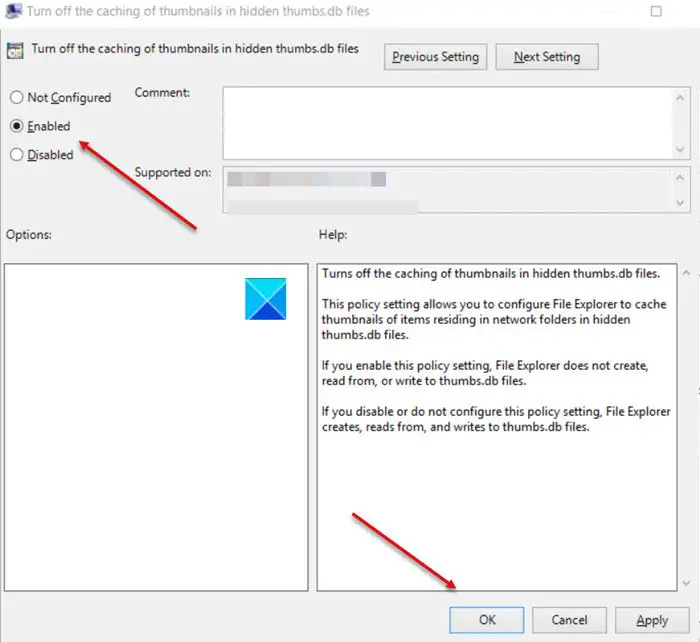Select the Enabled radio button
Image resolution: width=700 pixels, height=642 pixels.
click(17, 126)
